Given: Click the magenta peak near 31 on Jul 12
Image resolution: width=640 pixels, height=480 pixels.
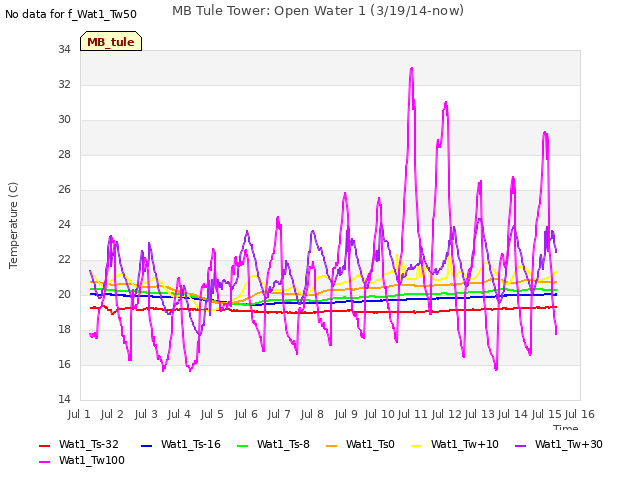Looking at the screenshot, I should [446, 102].
